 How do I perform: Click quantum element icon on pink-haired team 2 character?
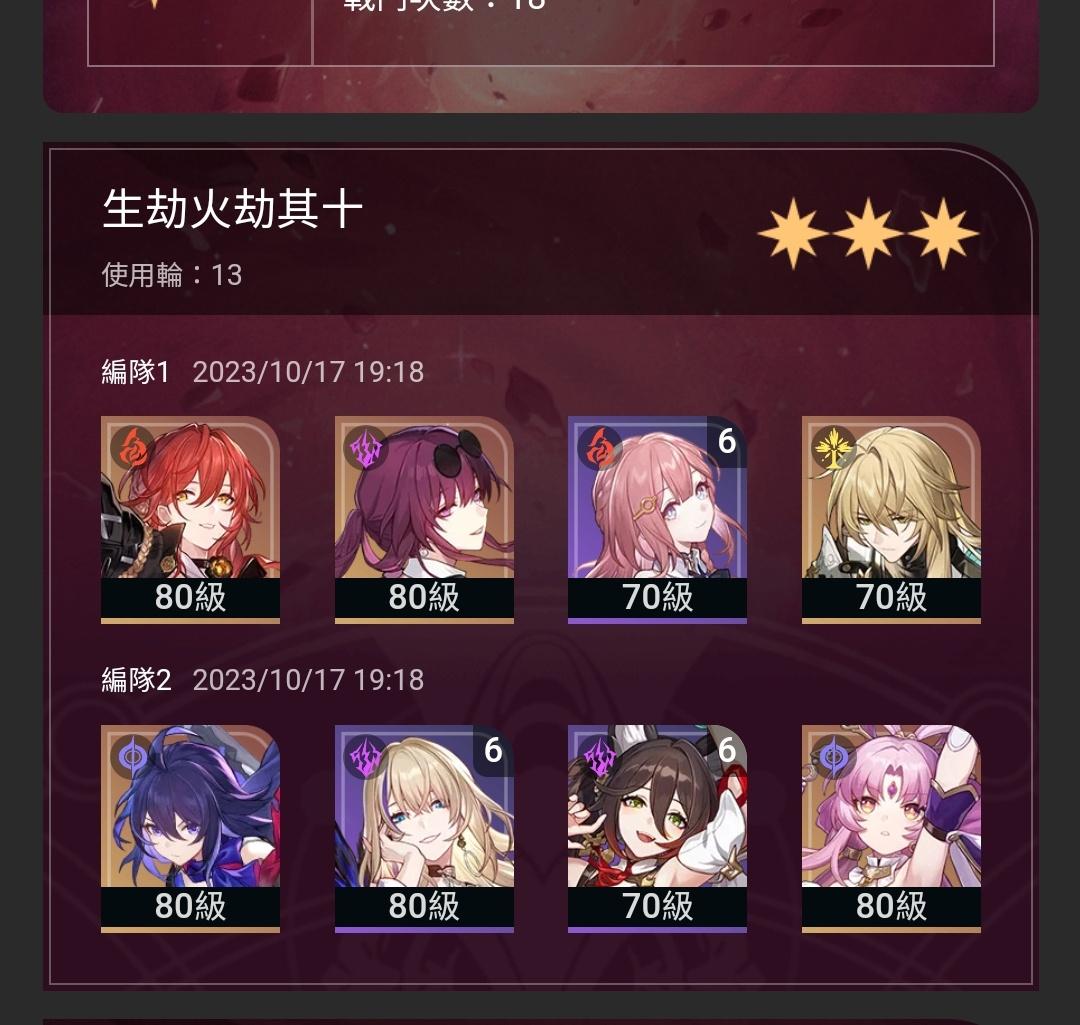(833, 757)
